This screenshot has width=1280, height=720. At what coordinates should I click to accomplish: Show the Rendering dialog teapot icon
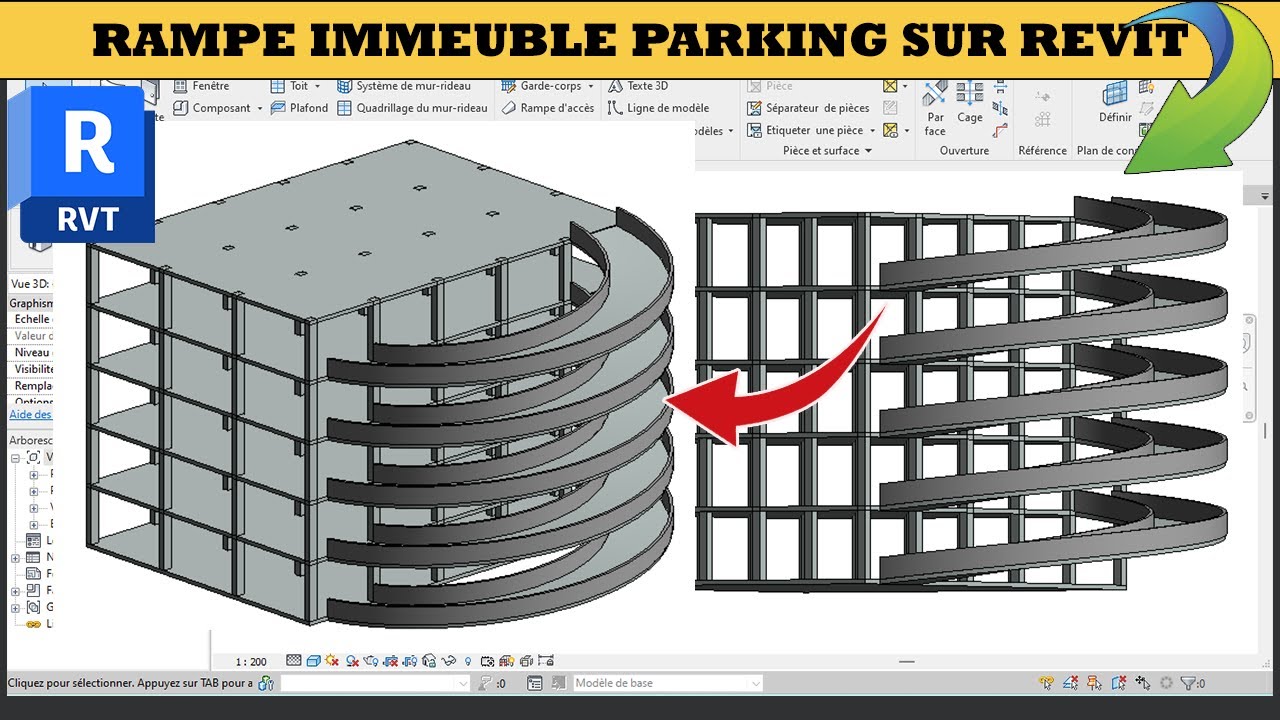click(371, 660)
